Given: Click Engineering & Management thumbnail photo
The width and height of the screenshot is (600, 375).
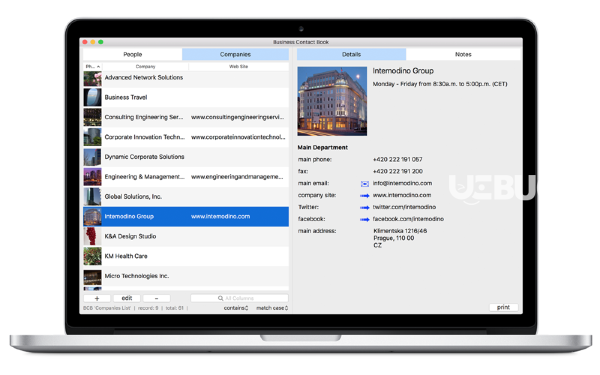Looking at the screenshot, I should [93, 177].
